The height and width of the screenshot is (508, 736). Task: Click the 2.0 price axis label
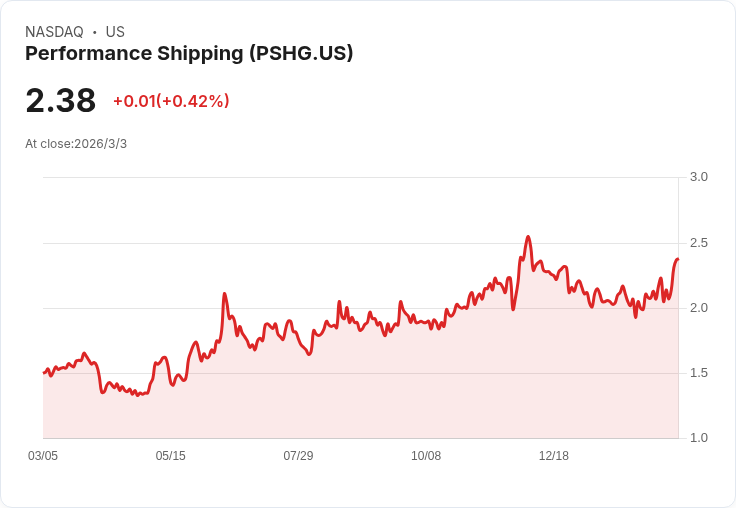pos(699,308)
